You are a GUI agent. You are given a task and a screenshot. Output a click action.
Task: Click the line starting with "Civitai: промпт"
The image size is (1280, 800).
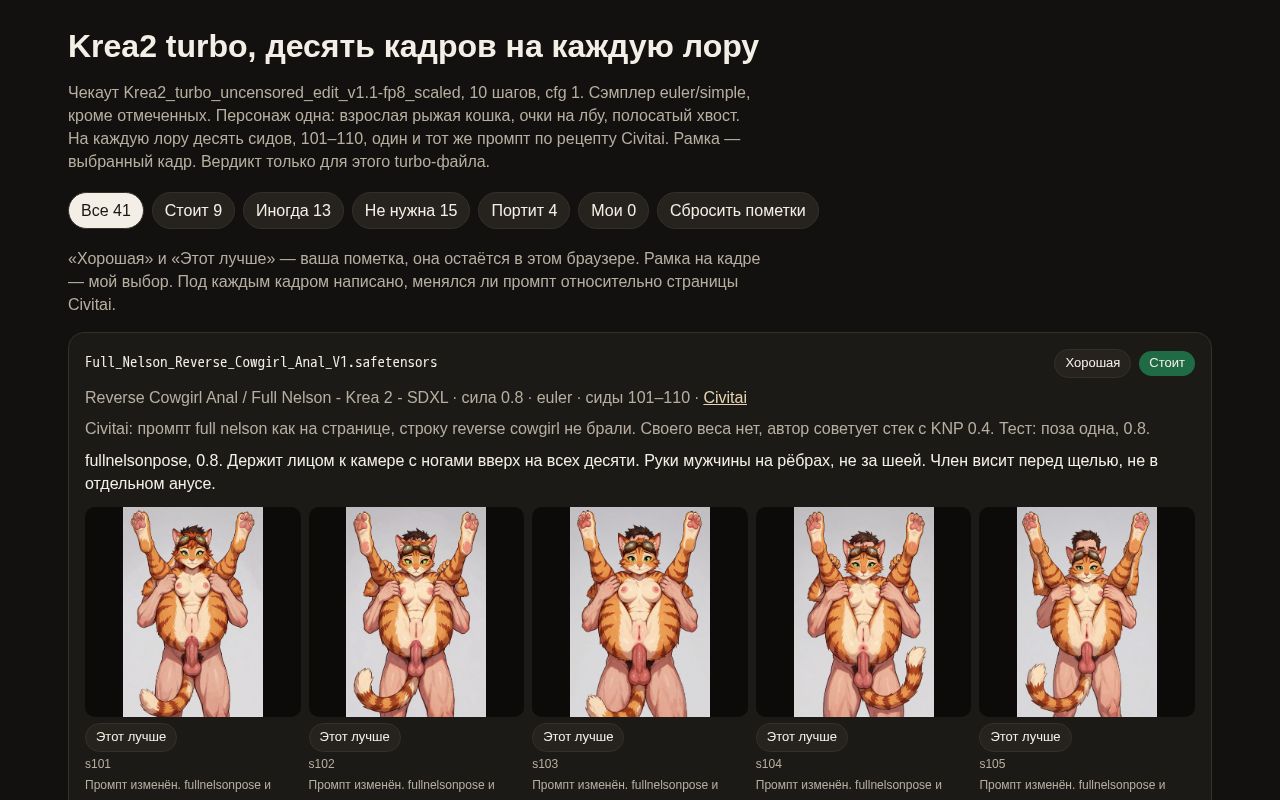(617, 428)
